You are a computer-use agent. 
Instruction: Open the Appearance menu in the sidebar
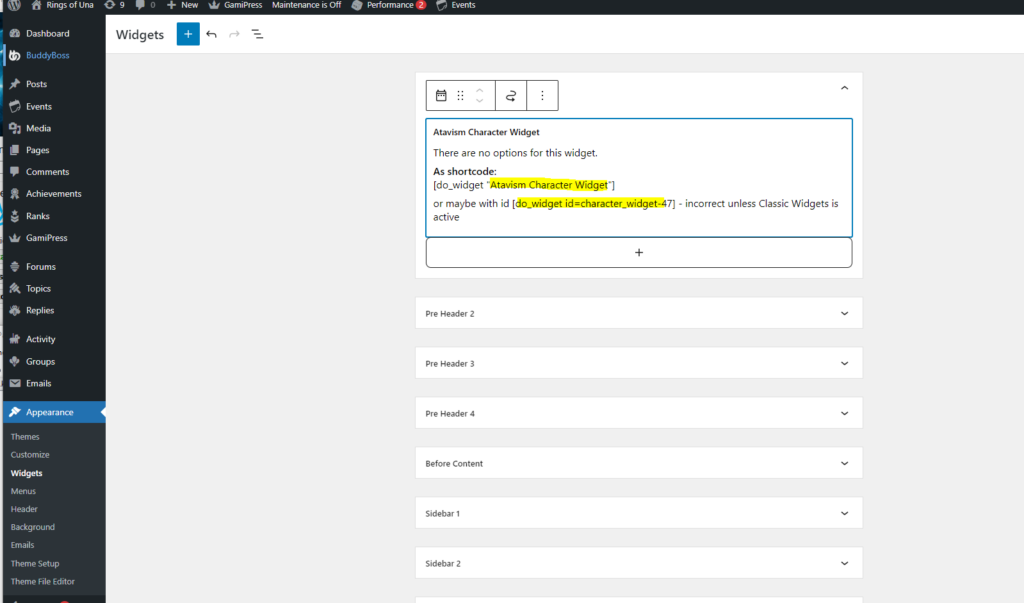[49, 412]
